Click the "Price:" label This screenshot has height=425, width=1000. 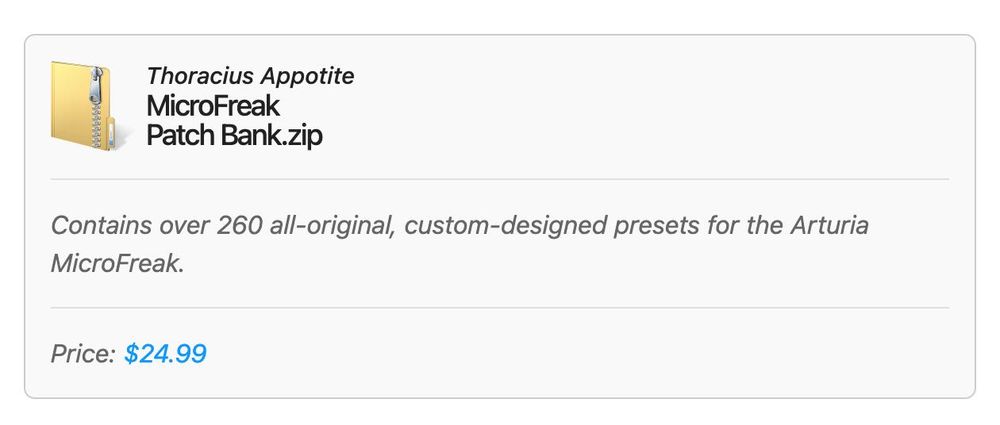[x=83, y=353]
